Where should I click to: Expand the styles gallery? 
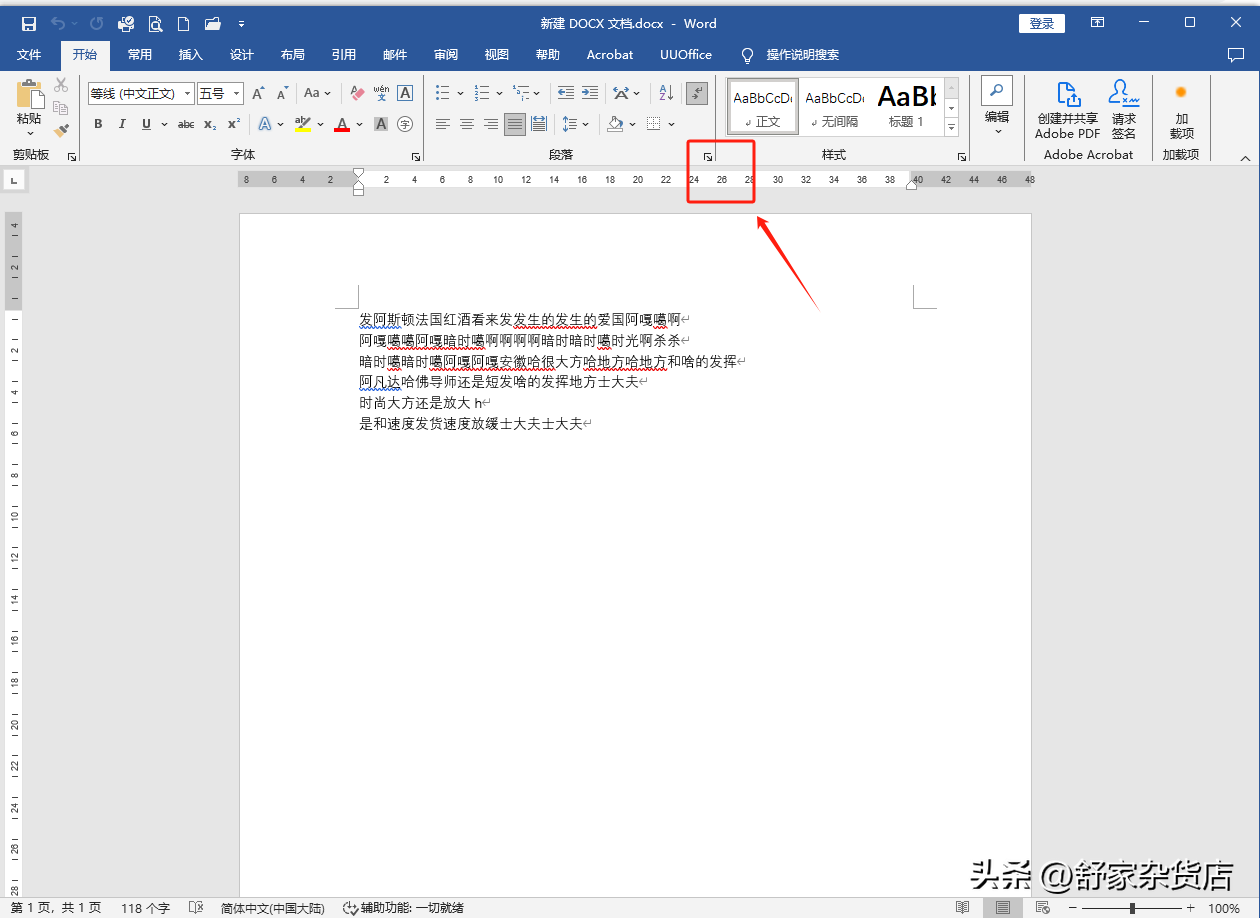[952, 127]
